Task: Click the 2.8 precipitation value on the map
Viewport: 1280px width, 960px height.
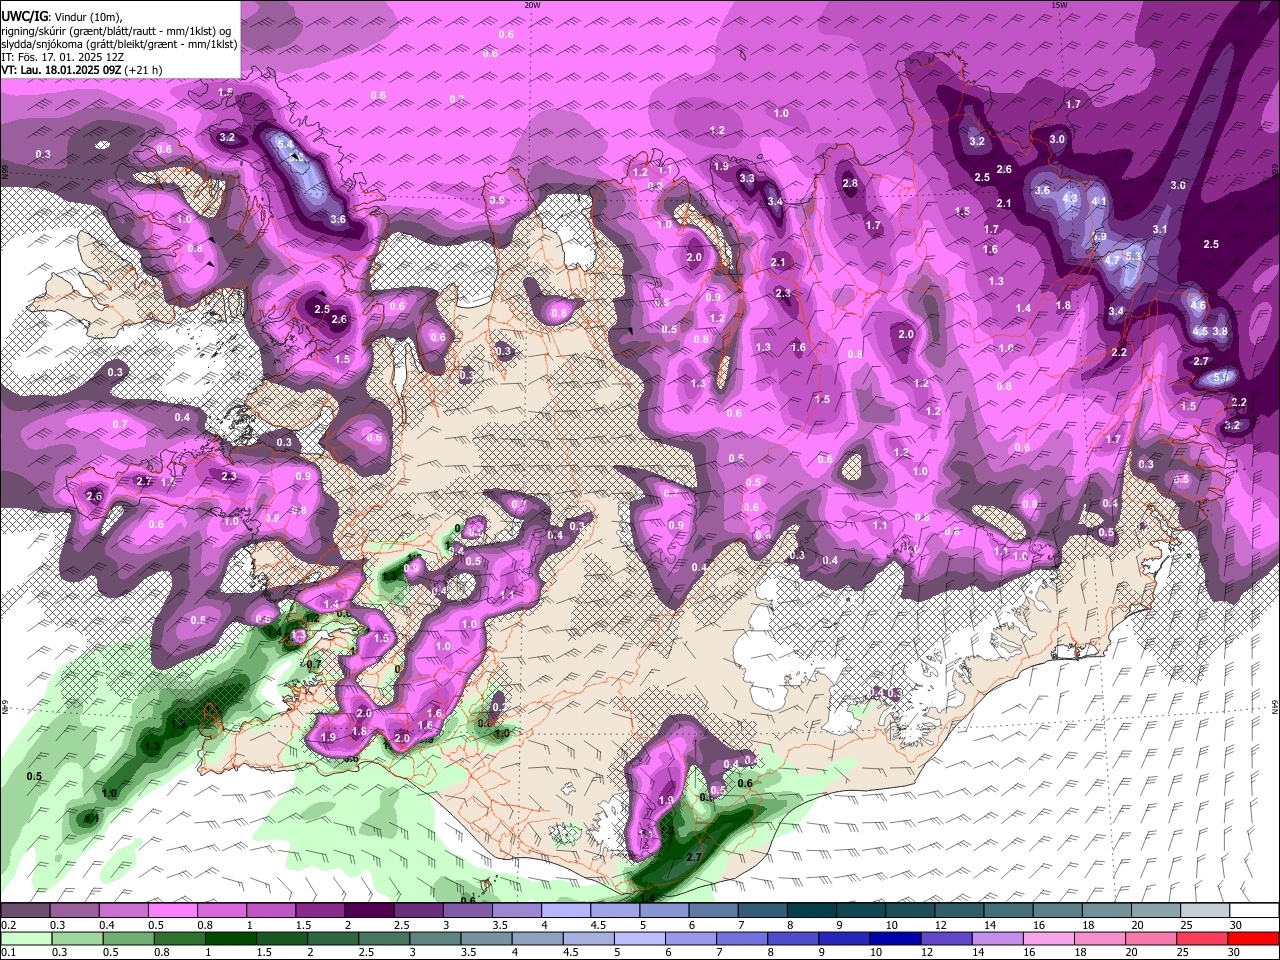Action: tap(850, 183)
